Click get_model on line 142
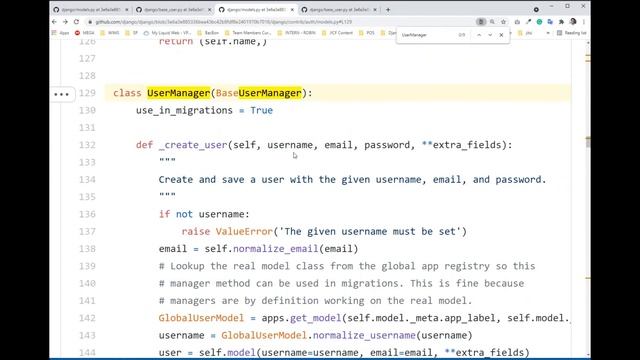640x360 pixels. pos(316,318)
